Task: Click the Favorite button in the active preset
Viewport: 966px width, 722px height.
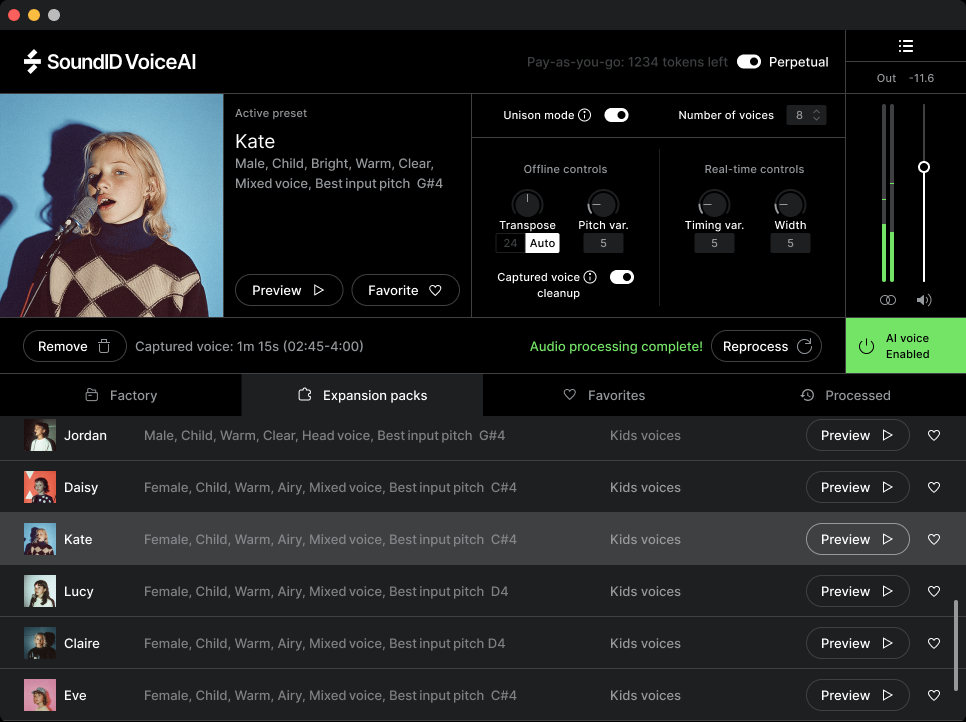Action: click(405, 290)
